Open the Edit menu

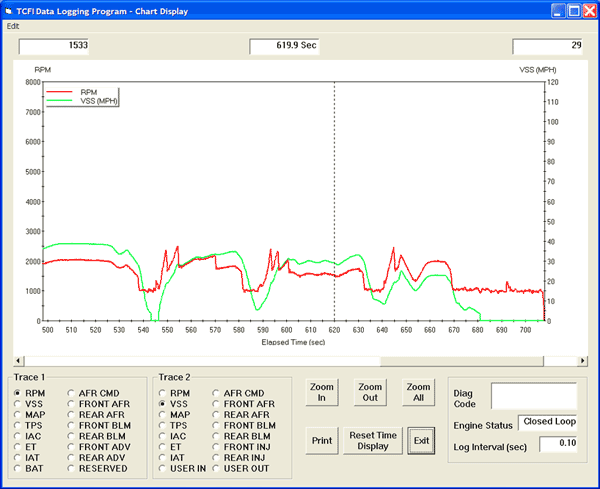pyautogui.click(x=13, y=26)
